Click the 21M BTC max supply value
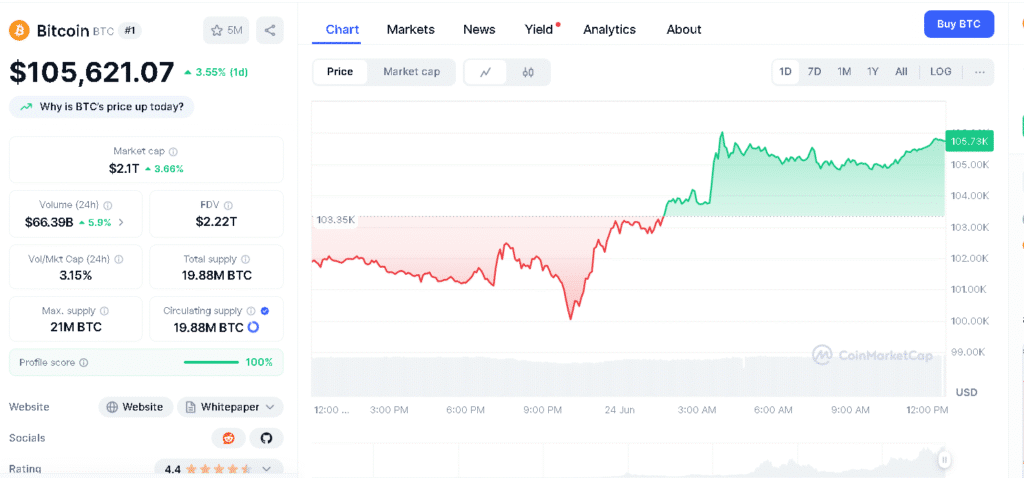1024x478 pixels. 76,327
